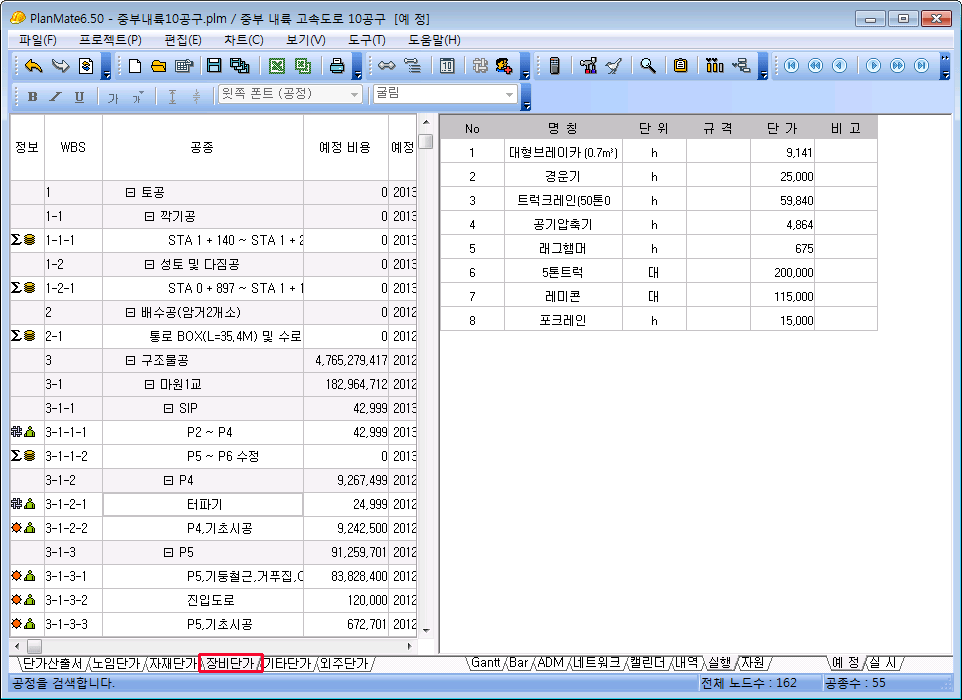The height and width of the screenshot is (700, 962).
Task: Collapse the 구조물공 tree node
Action: (x=130, y=360)
